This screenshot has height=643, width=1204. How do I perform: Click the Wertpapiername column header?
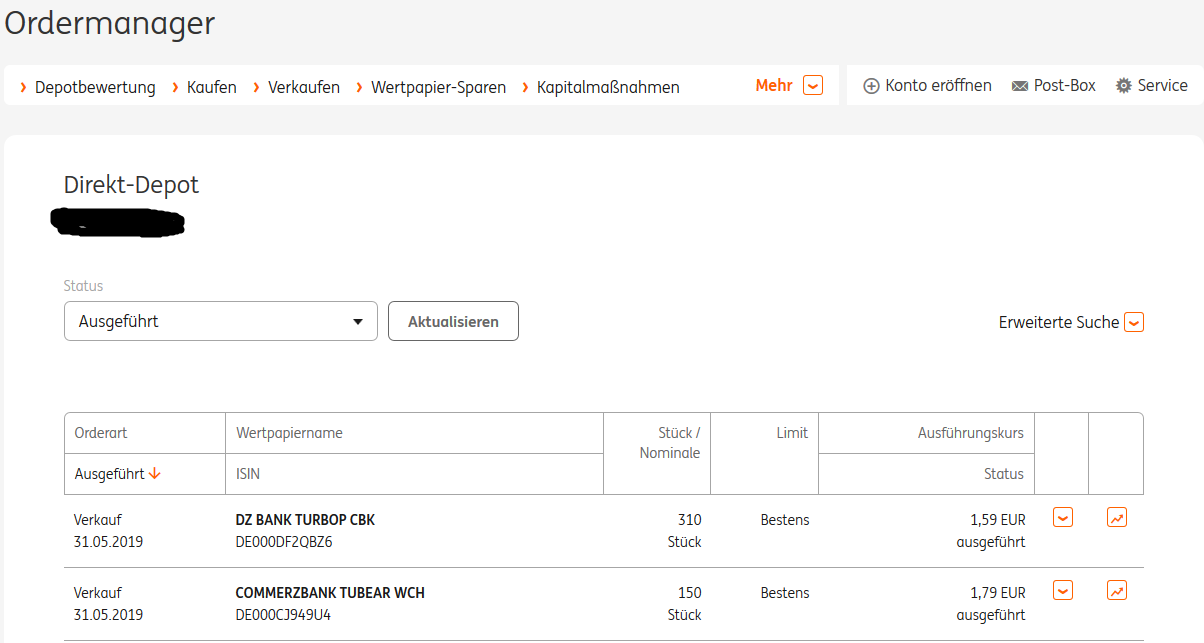point(289,433)
